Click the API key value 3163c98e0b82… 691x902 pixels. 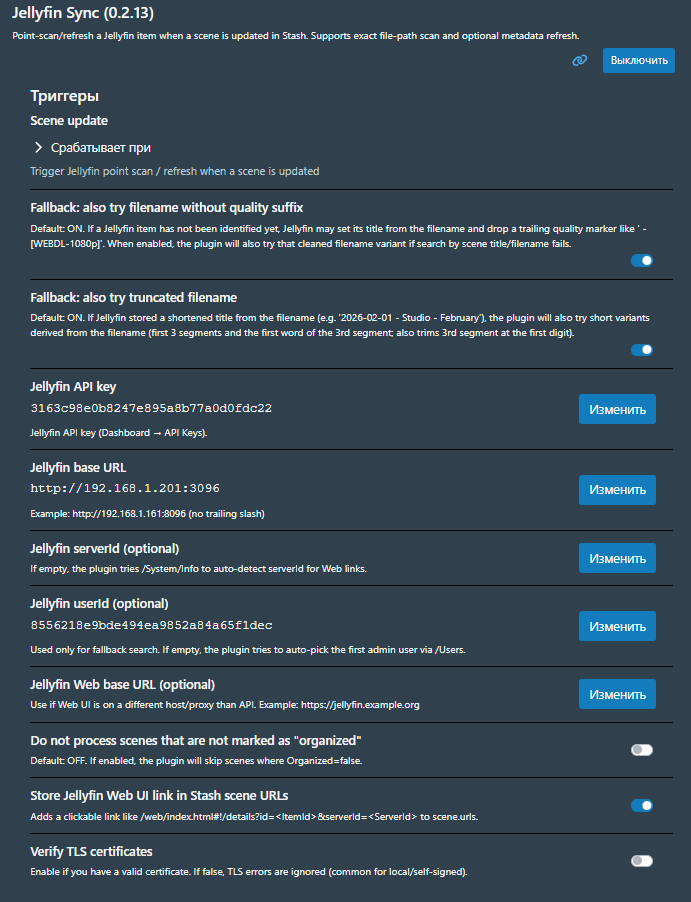[x=151, y=408]
